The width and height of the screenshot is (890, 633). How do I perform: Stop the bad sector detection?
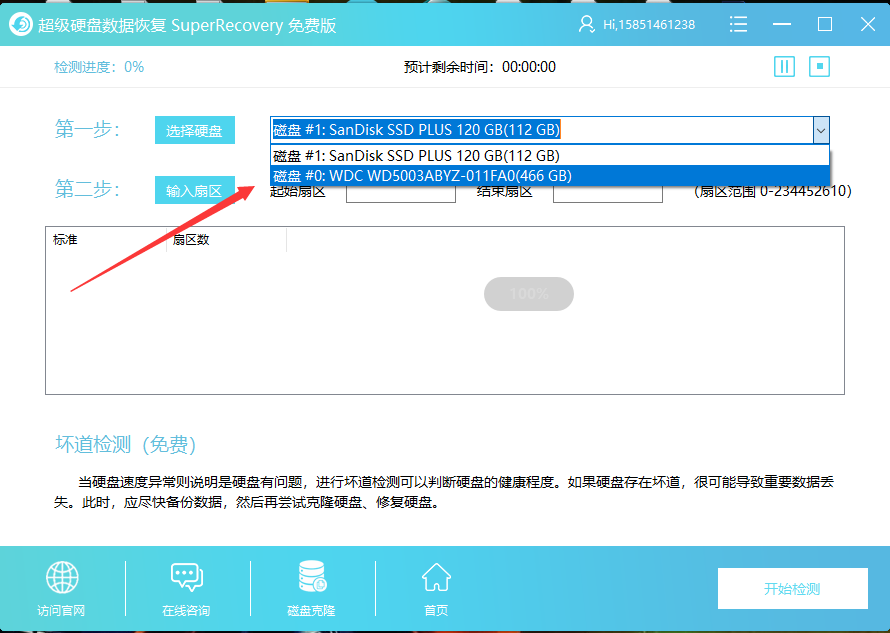pyautogui.click(x=819, y=66)
